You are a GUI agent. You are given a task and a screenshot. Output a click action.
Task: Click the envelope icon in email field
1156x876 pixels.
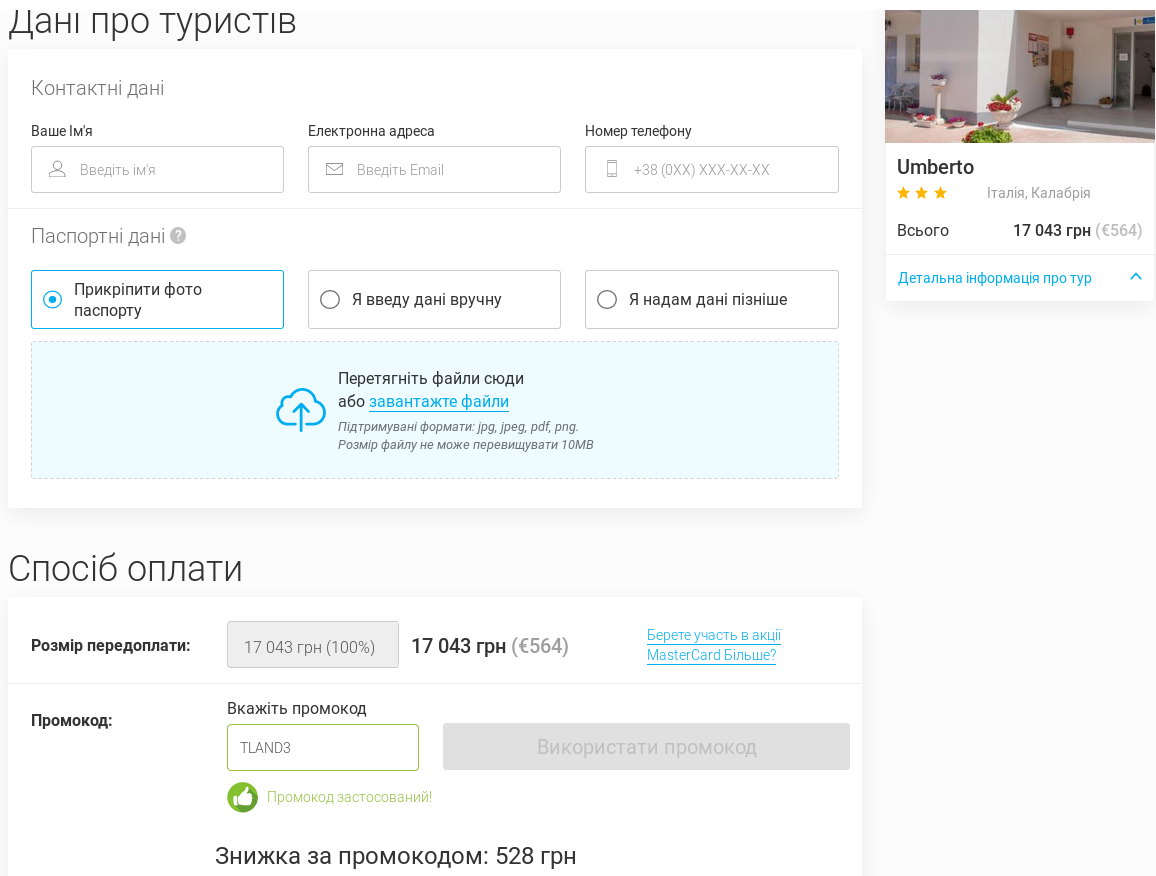(x=334, y=169)
